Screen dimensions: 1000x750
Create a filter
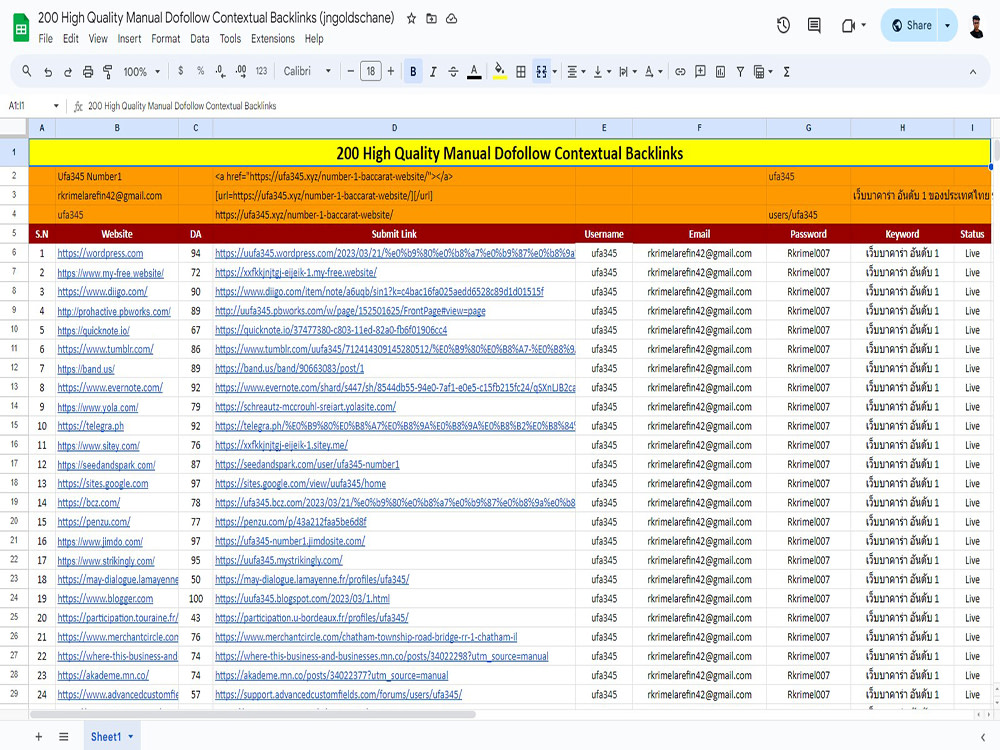coord(740,72)
